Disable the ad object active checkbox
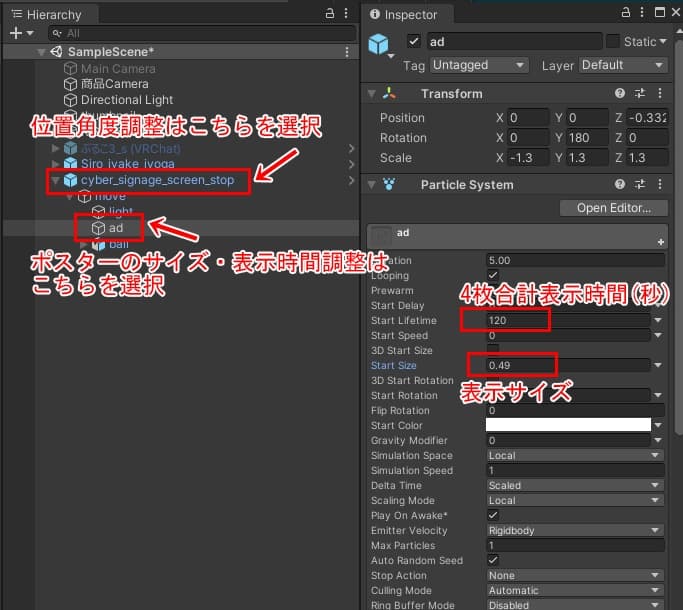683x610 pixels. tap(414, 42)
